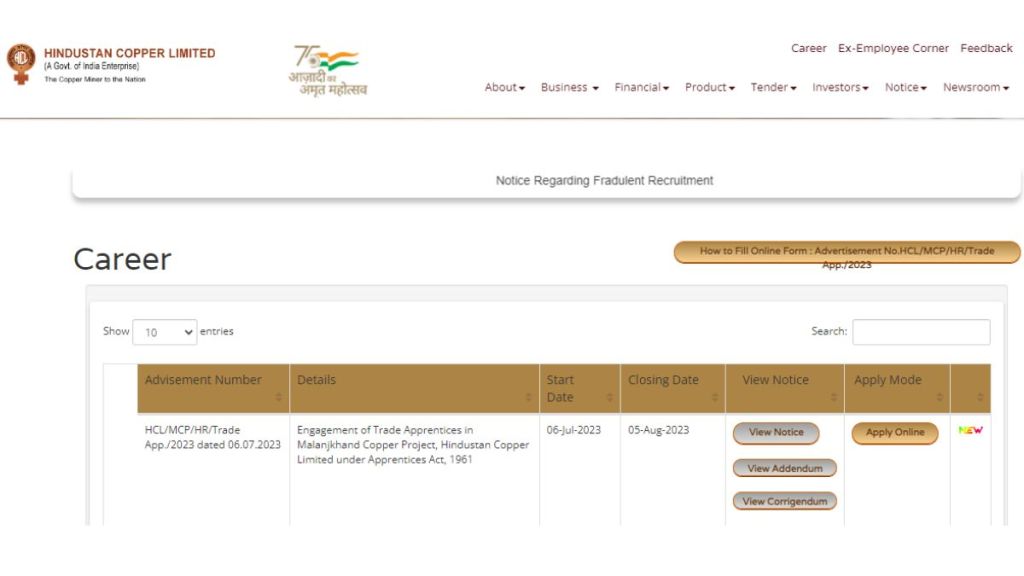Image resolution: width=1024 pixels, height=576 pixels.
Task: Click the Closing Date column header
Action: 673,389
